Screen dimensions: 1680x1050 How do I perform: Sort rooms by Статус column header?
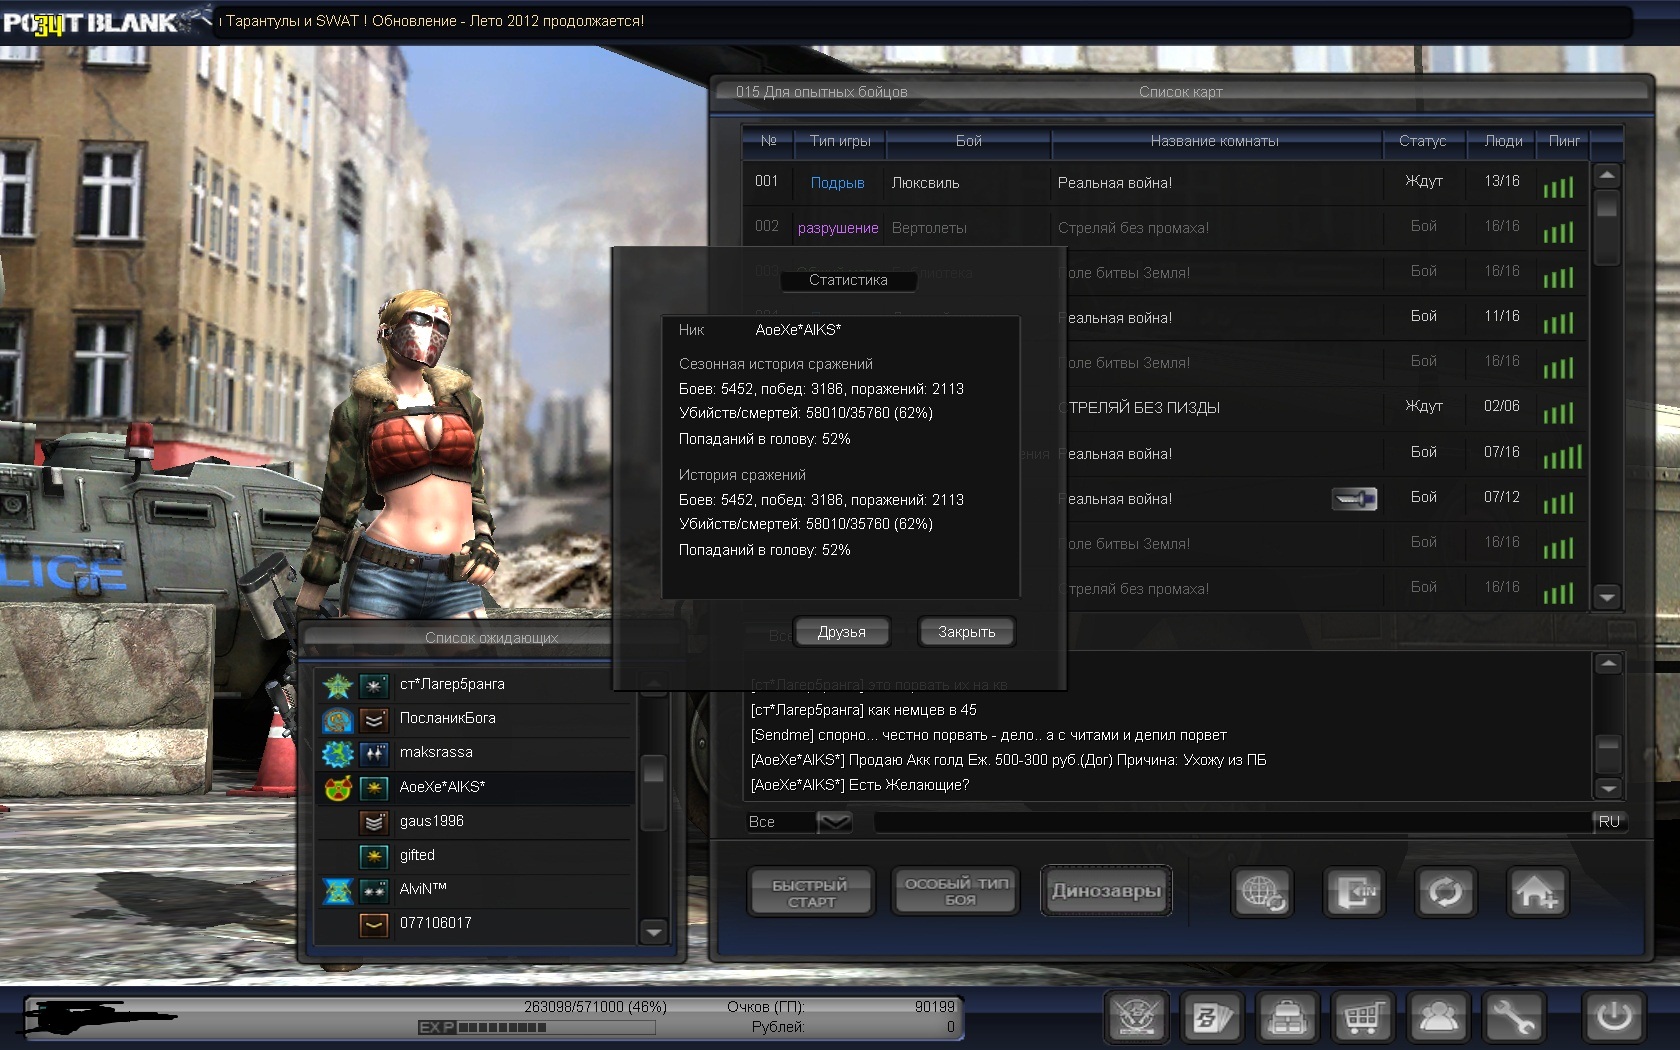click(x=1422, y=141)
